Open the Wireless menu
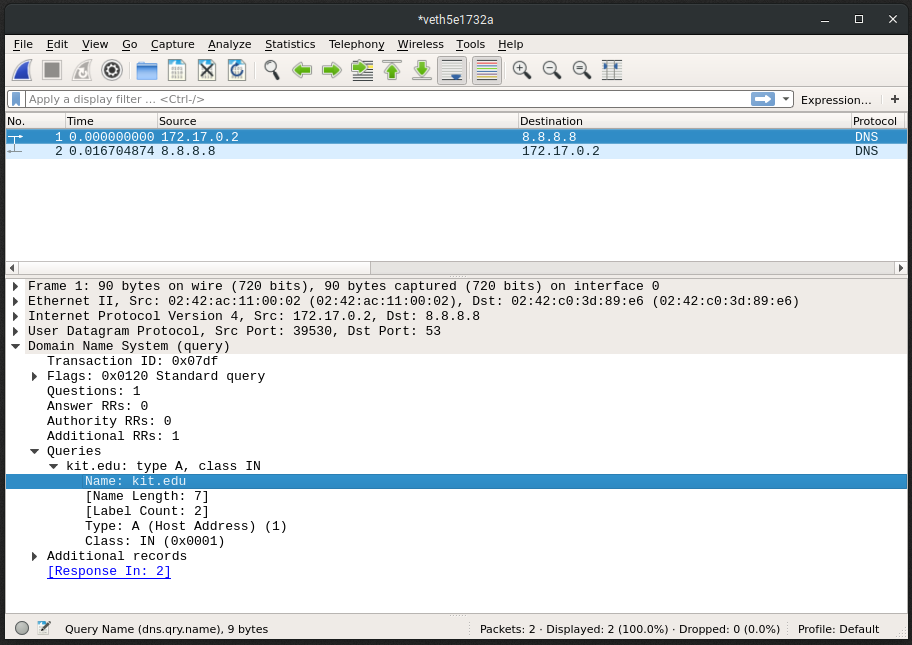The height and width of the screenshot is (645, 912). pyautogui.click(x=421, y=44)
